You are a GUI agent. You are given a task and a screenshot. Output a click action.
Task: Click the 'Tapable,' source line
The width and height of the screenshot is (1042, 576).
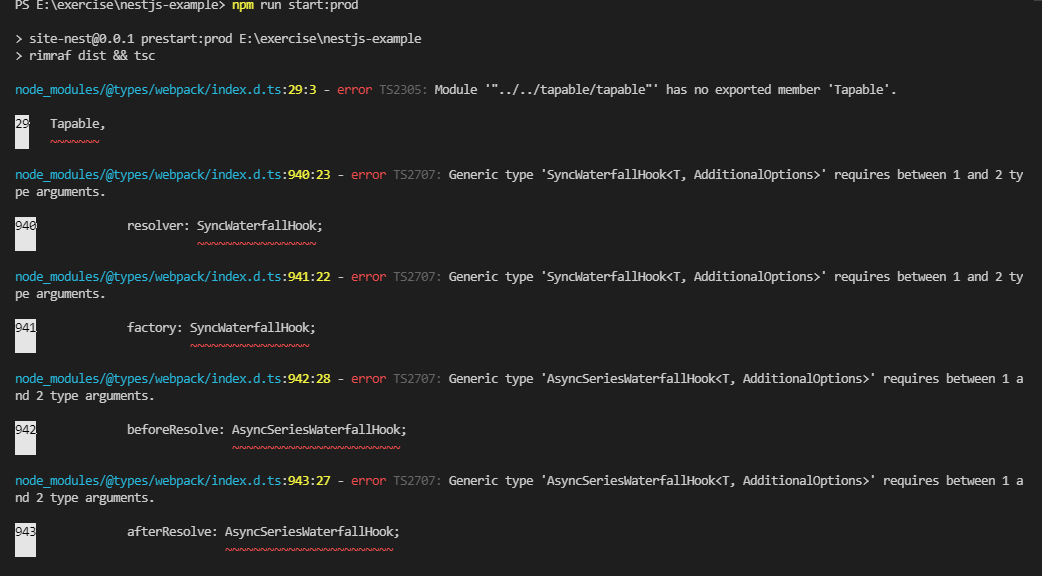pos(78,124)
